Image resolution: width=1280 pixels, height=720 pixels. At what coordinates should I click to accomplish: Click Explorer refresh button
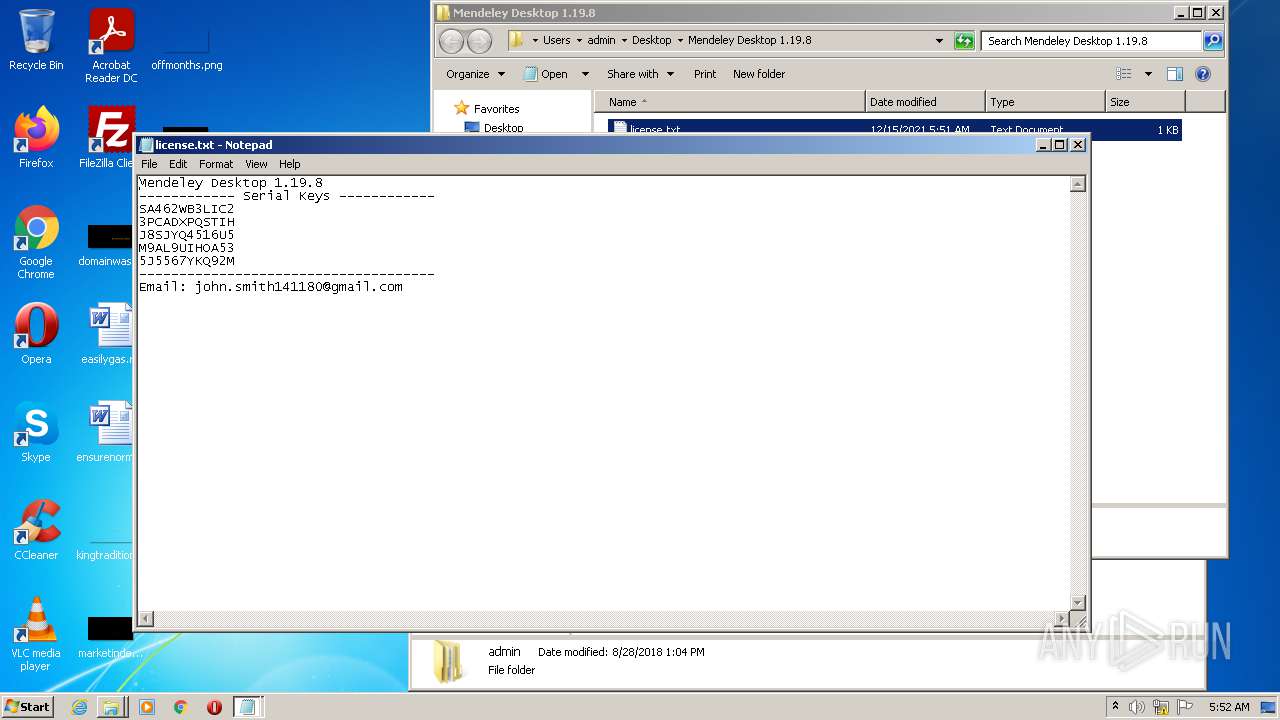[x=964, y=41]
